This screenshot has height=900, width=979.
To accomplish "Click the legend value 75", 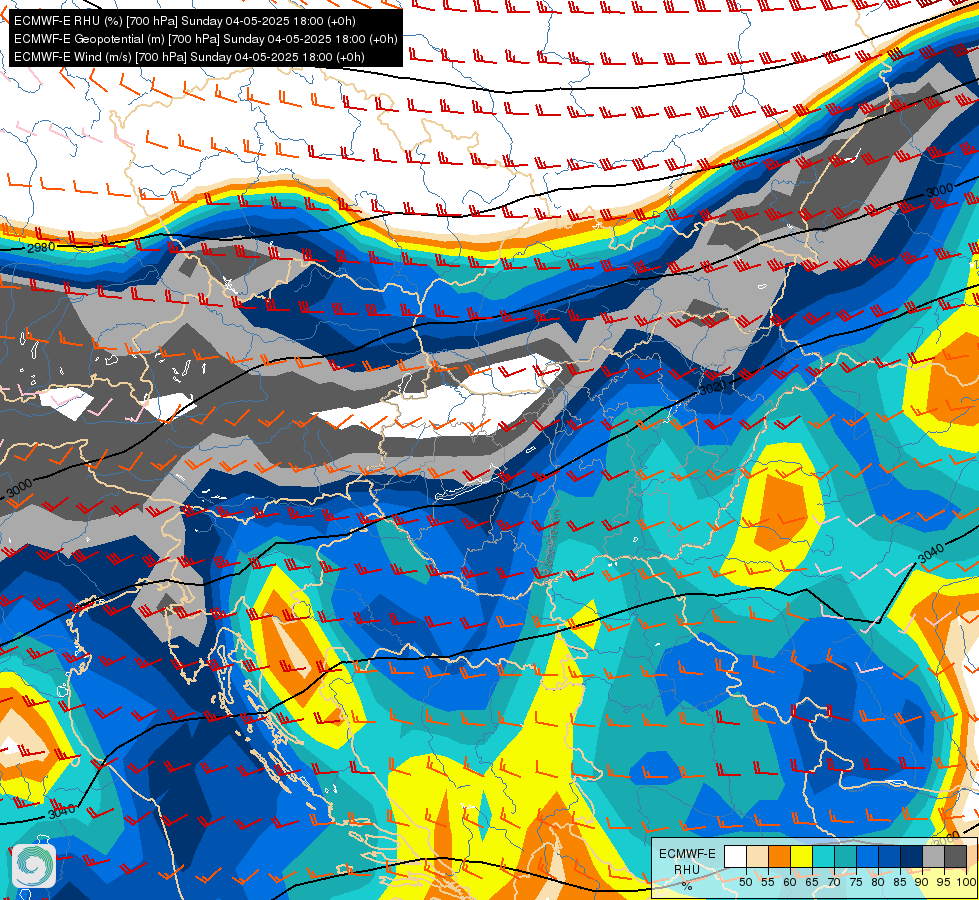I will [x=856, y=882].
